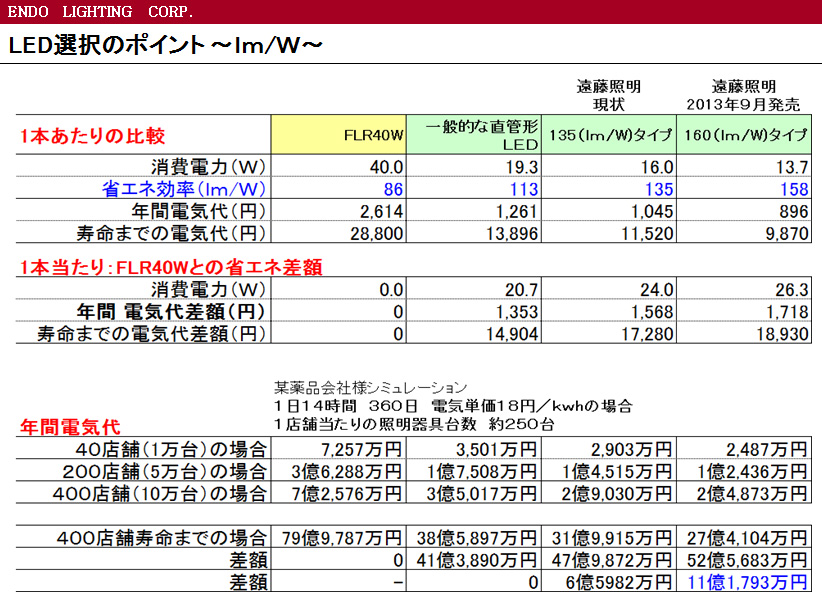The width and height of the screenshot is (822, 595).
Task: Select the 寿命までの電気代差額(円) row label
Action: [x=152, y=333]
